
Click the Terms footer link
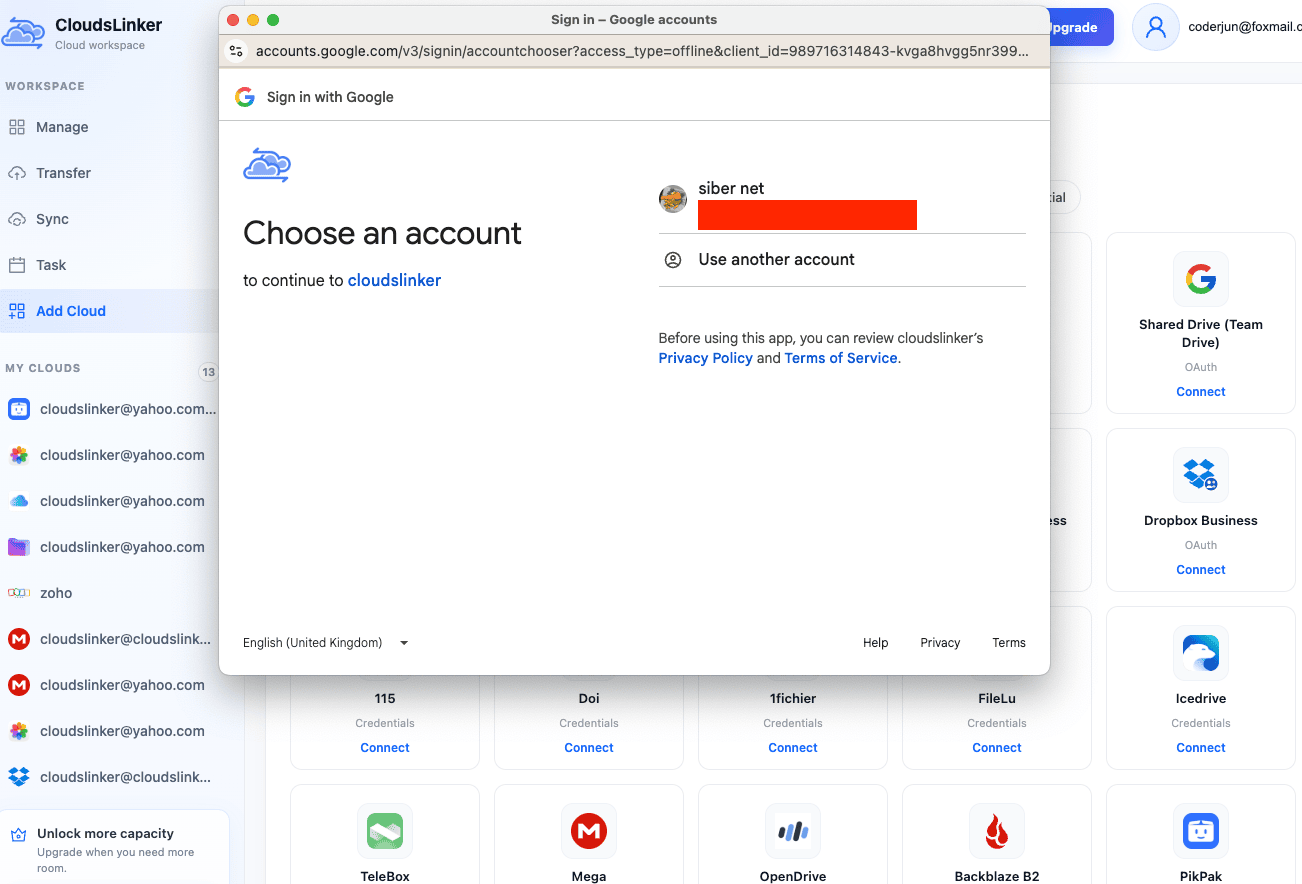click(x=1009, y=643)
